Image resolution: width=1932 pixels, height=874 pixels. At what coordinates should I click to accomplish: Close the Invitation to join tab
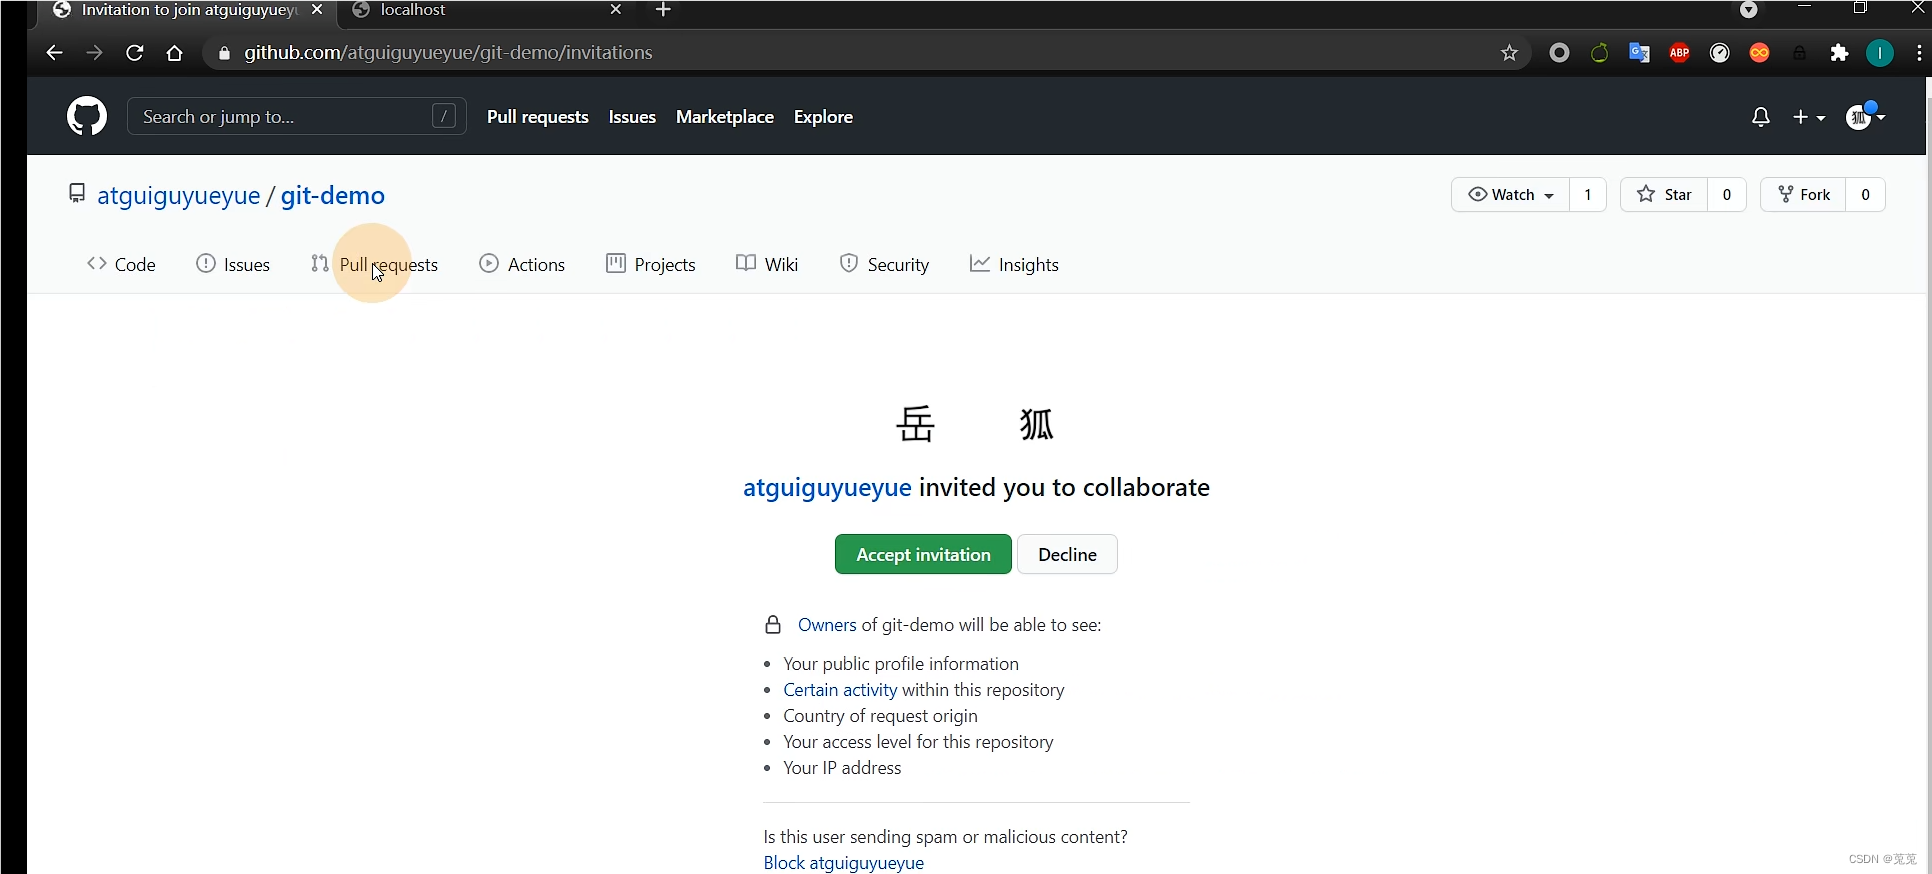pyautogui.click(x=317, y=10)
